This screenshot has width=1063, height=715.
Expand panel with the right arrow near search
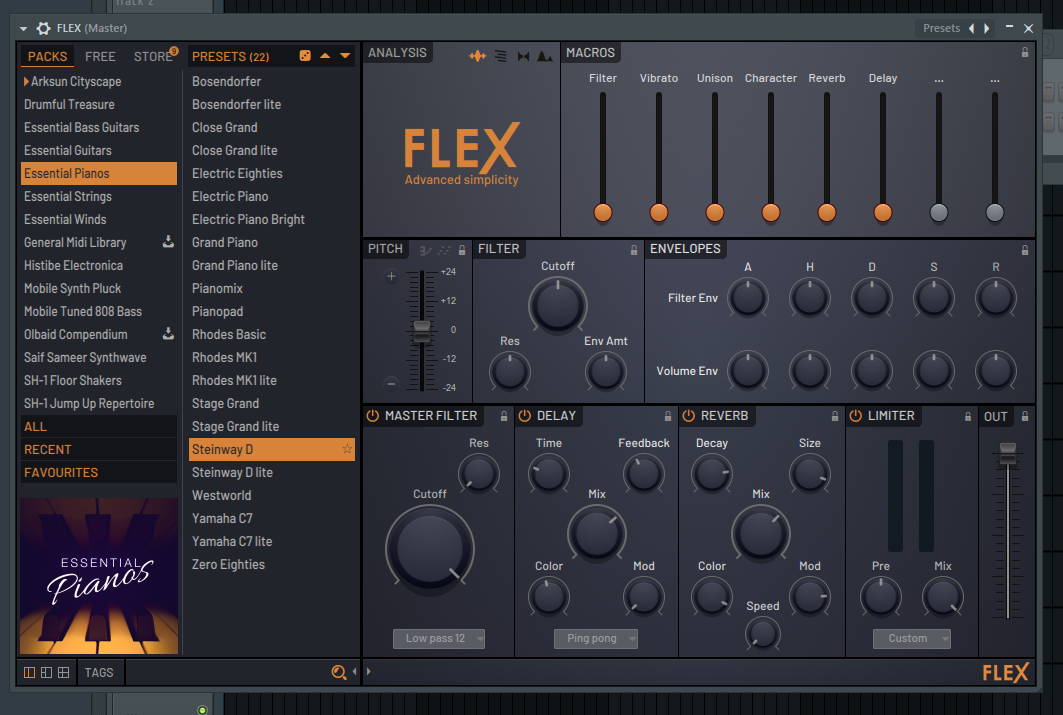[x=369, y=672]
